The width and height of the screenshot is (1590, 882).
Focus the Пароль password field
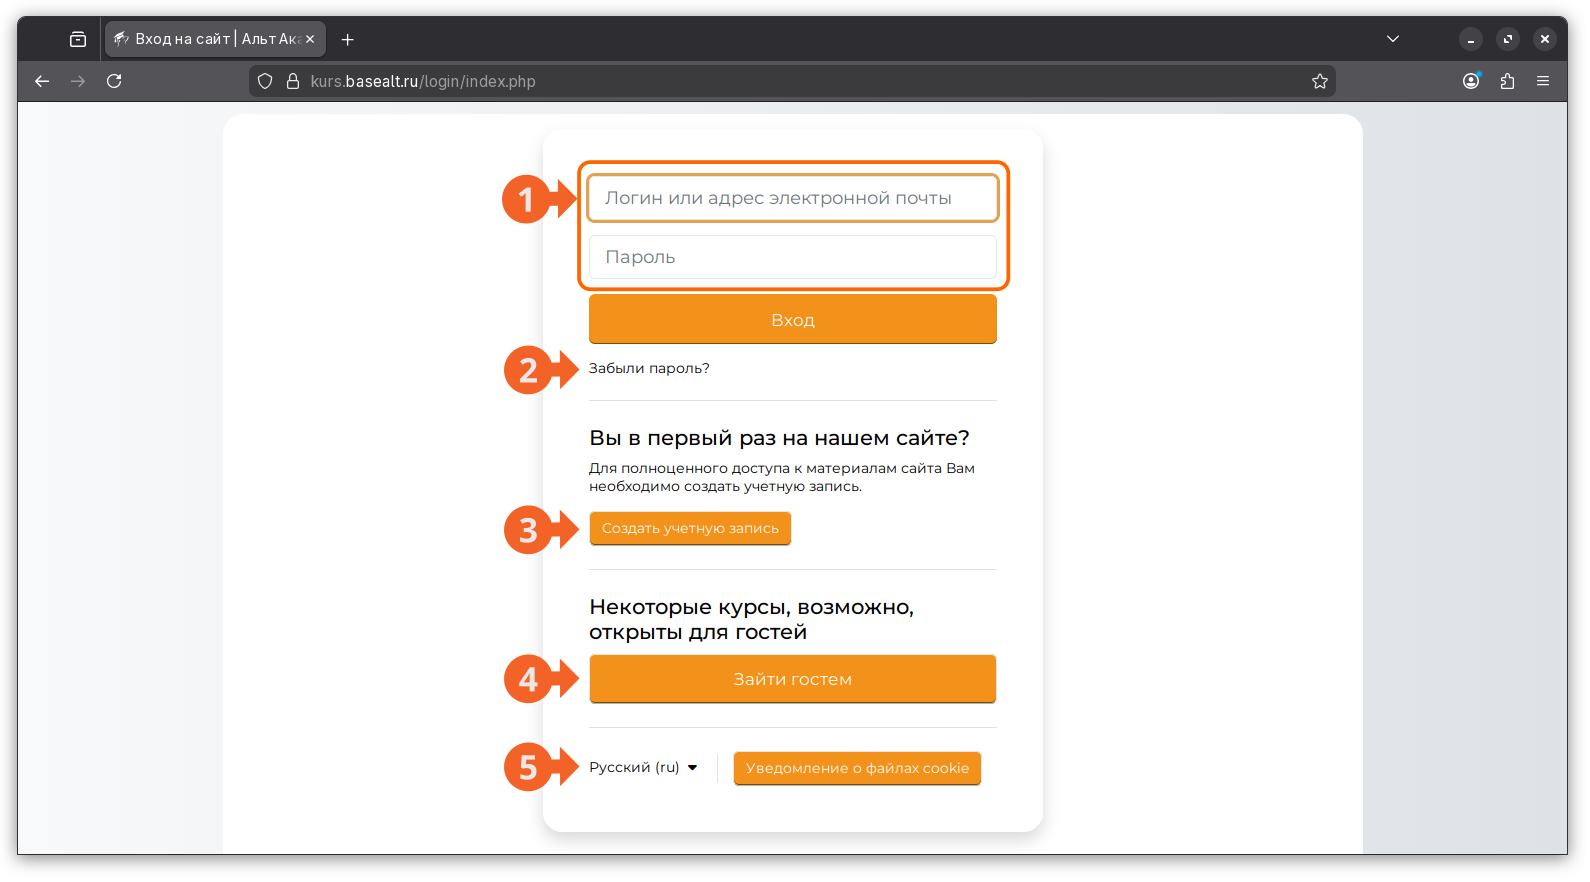[792, 257]
